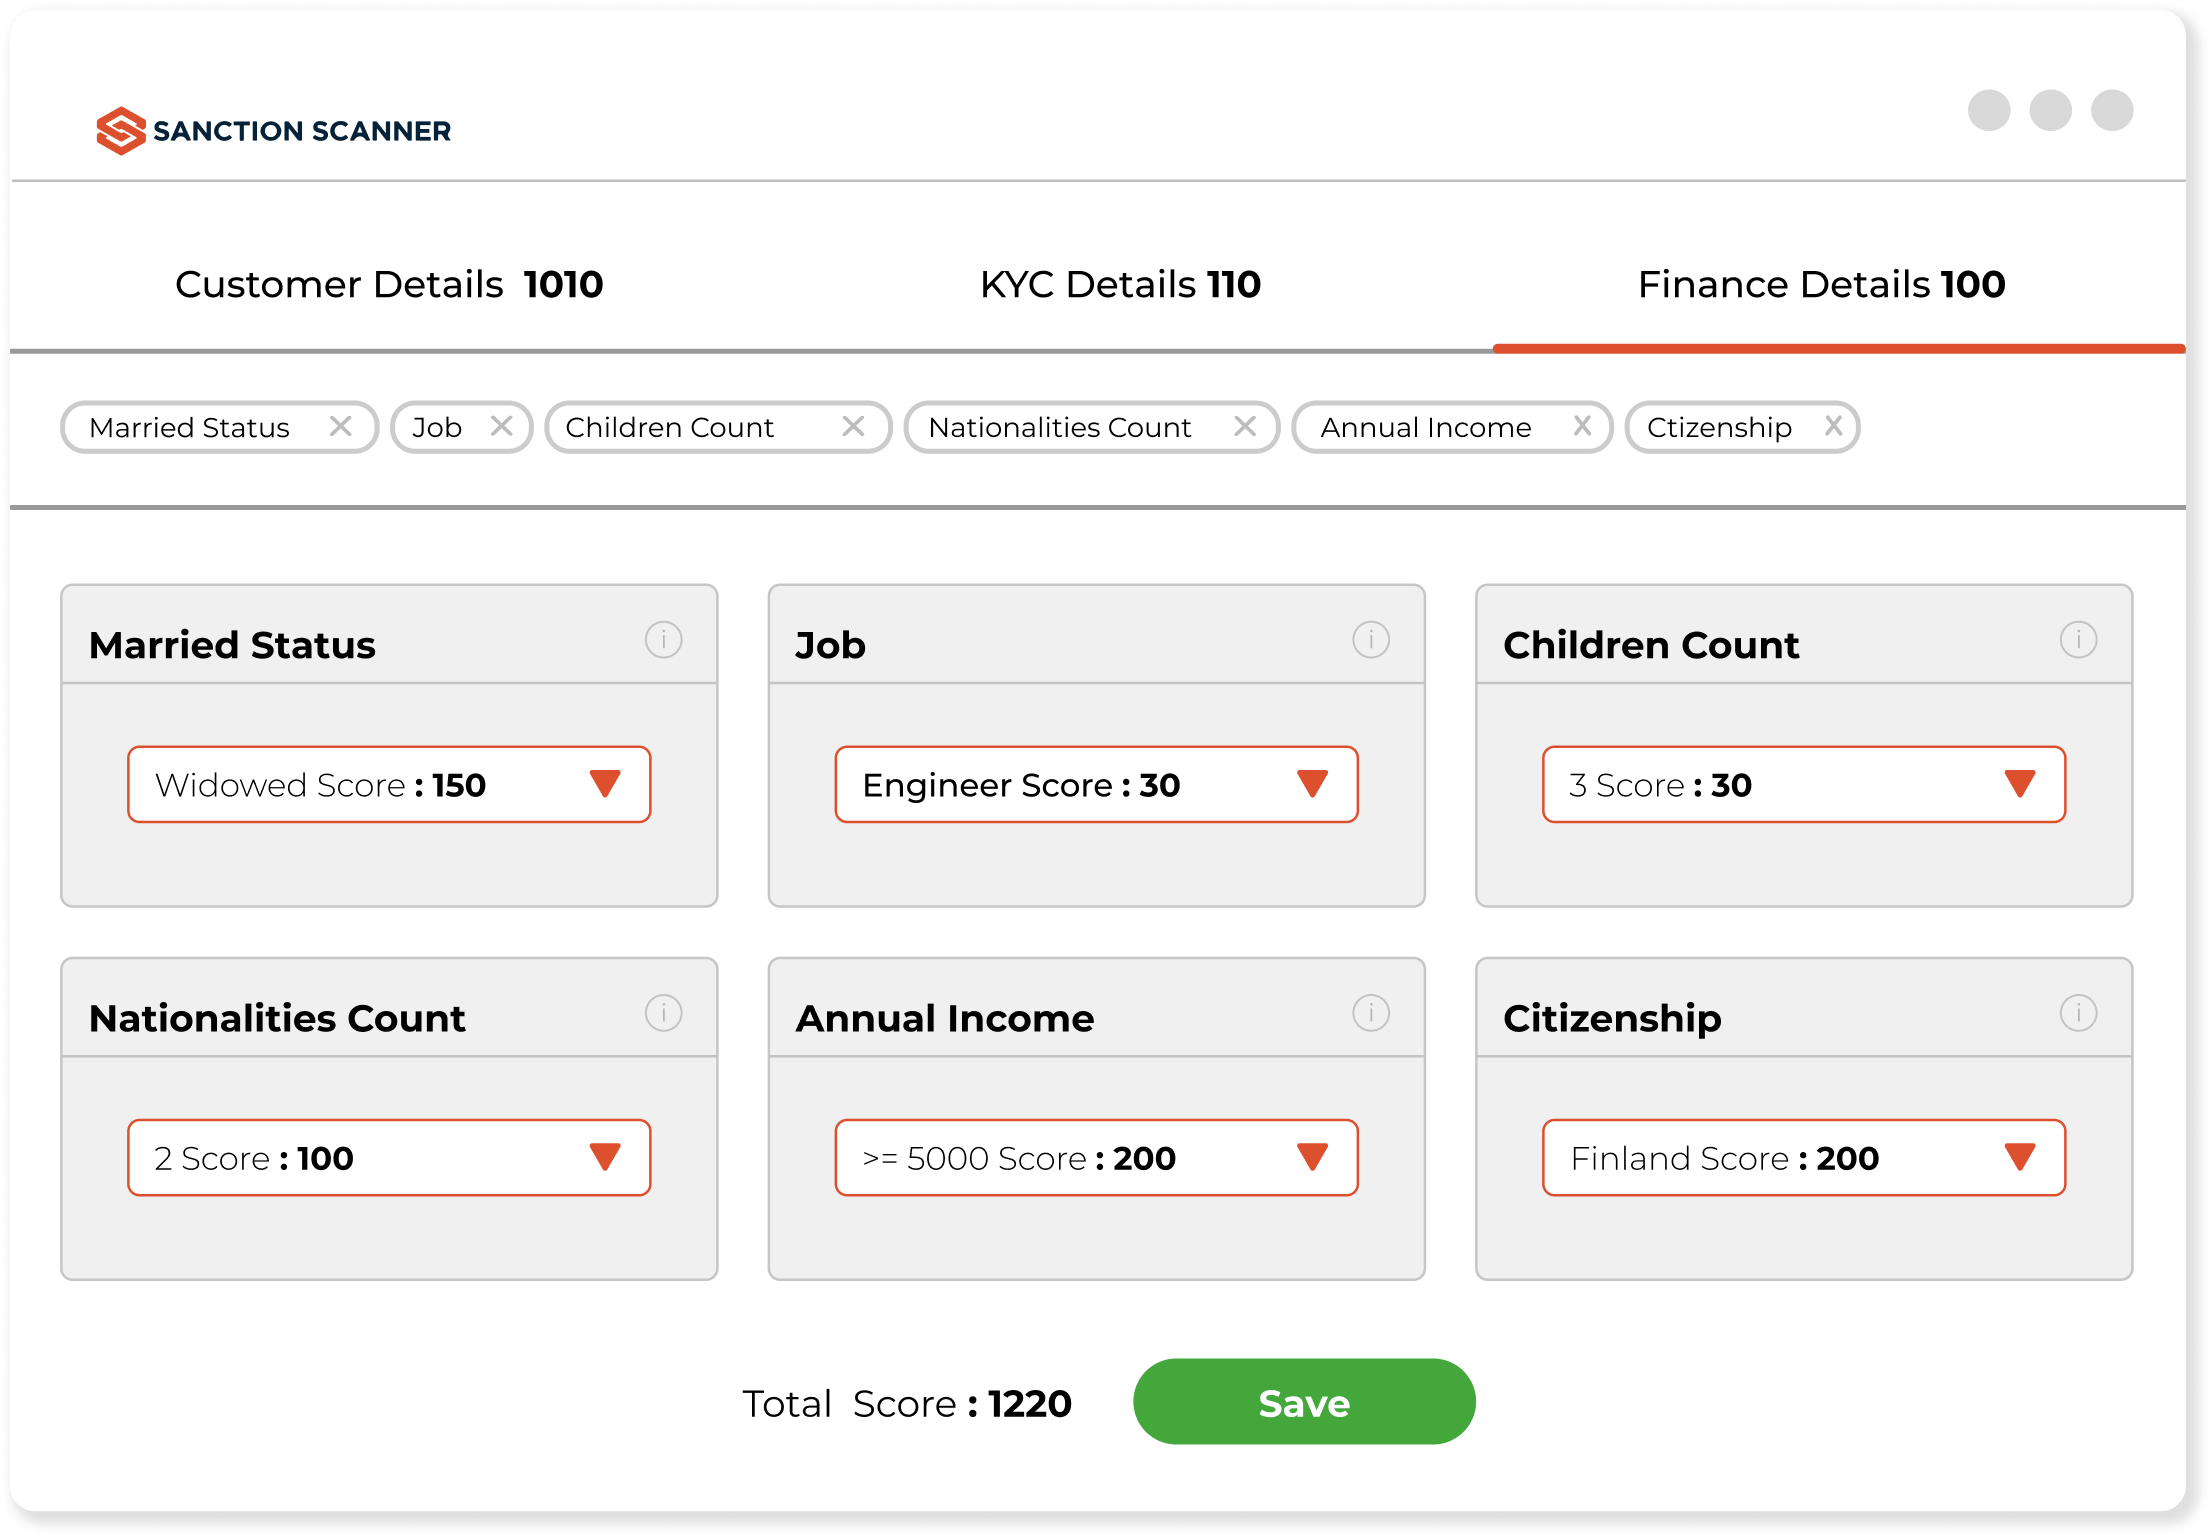Click the Annual Income card heading
The width and height of the screenshot is (2211, 1537).
click(x=945, y=1018)
